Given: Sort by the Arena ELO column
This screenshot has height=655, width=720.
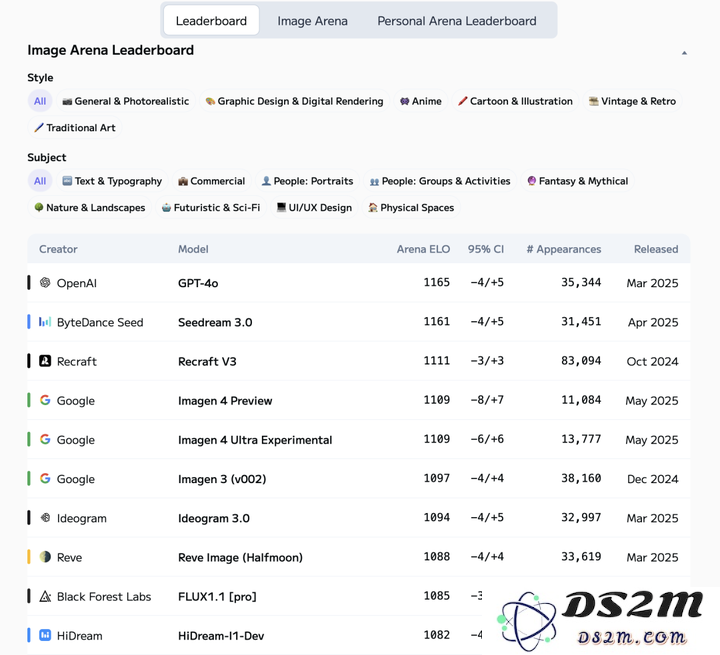Looking at the screenshot, I should tap(423, 249).
